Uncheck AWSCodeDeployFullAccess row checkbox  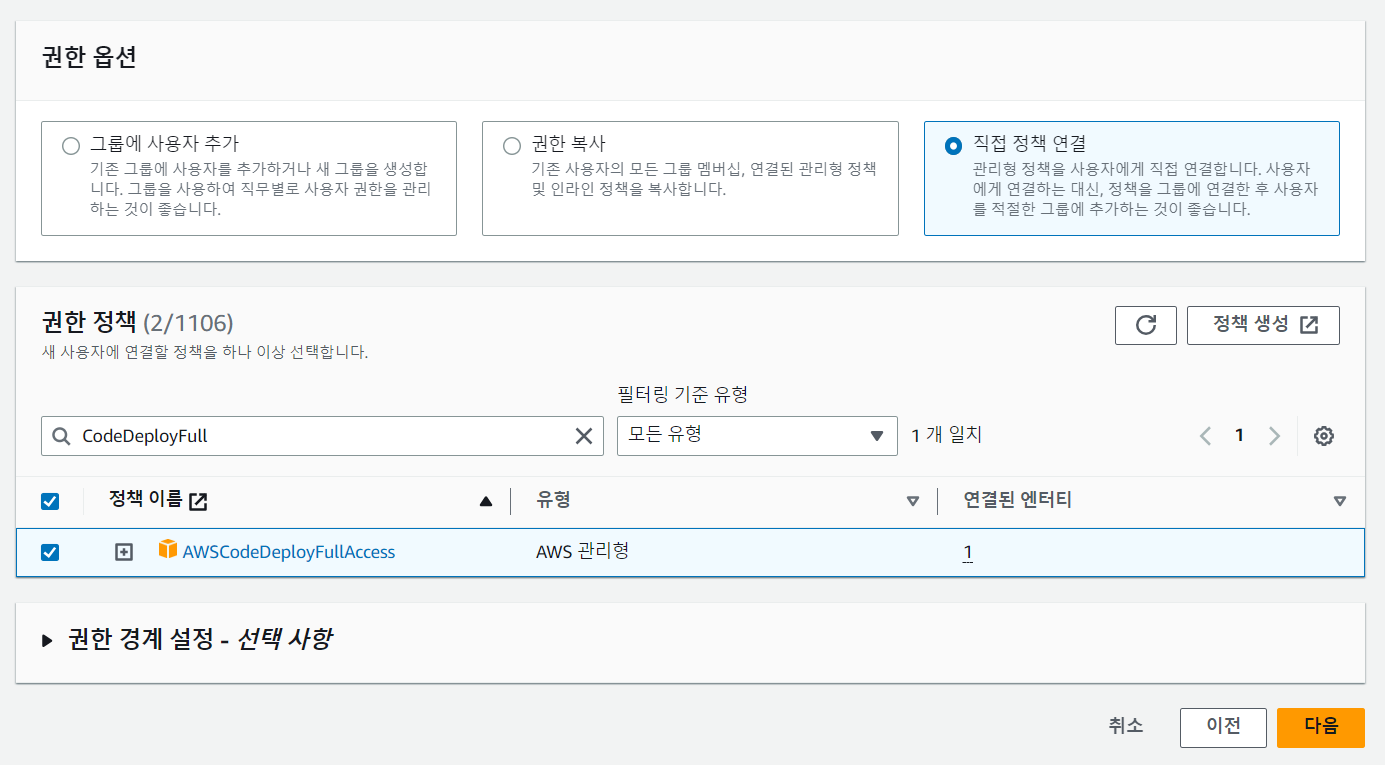50,552
